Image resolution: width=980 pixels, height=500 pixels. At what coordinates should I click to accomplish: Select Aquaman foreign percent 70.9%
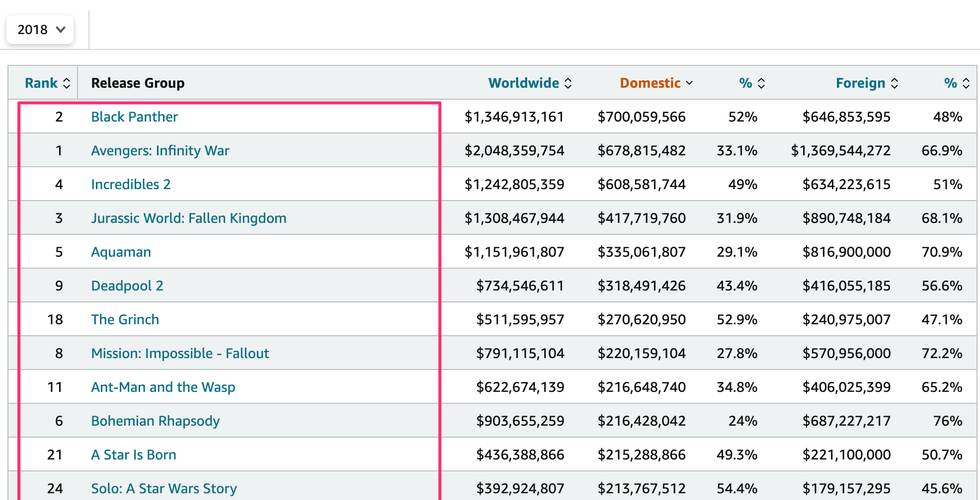942,252
